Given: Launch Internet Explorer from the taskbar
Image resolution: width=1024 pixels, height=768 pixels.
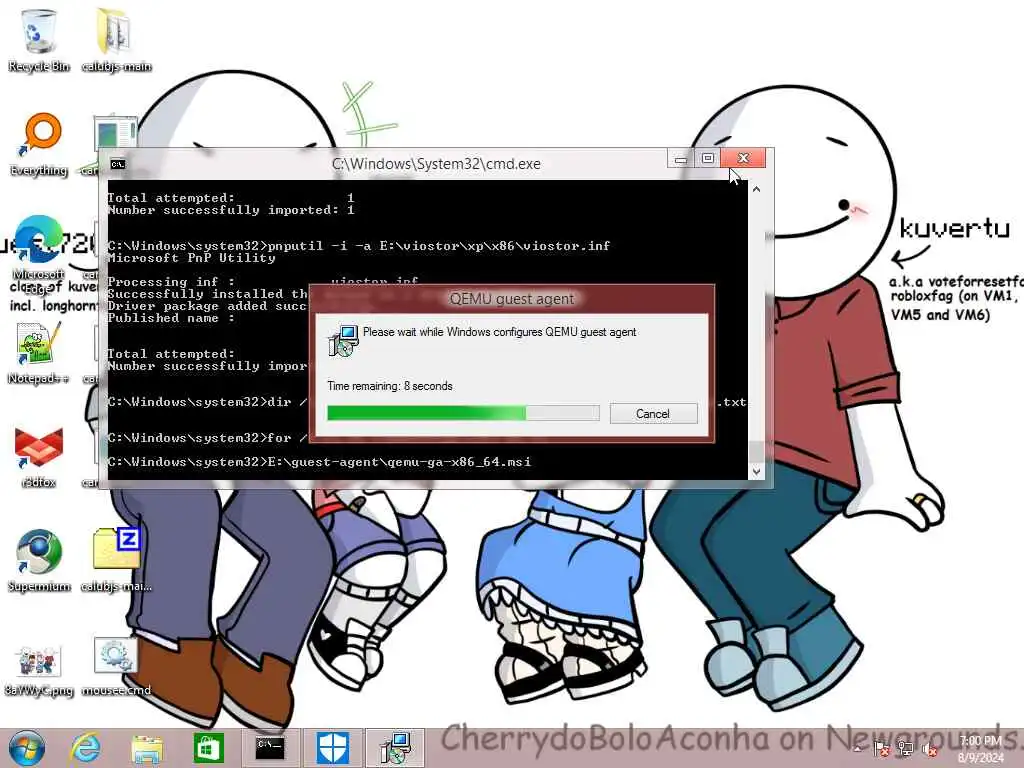Looking at the screenshot, I should tap(86, 748).
